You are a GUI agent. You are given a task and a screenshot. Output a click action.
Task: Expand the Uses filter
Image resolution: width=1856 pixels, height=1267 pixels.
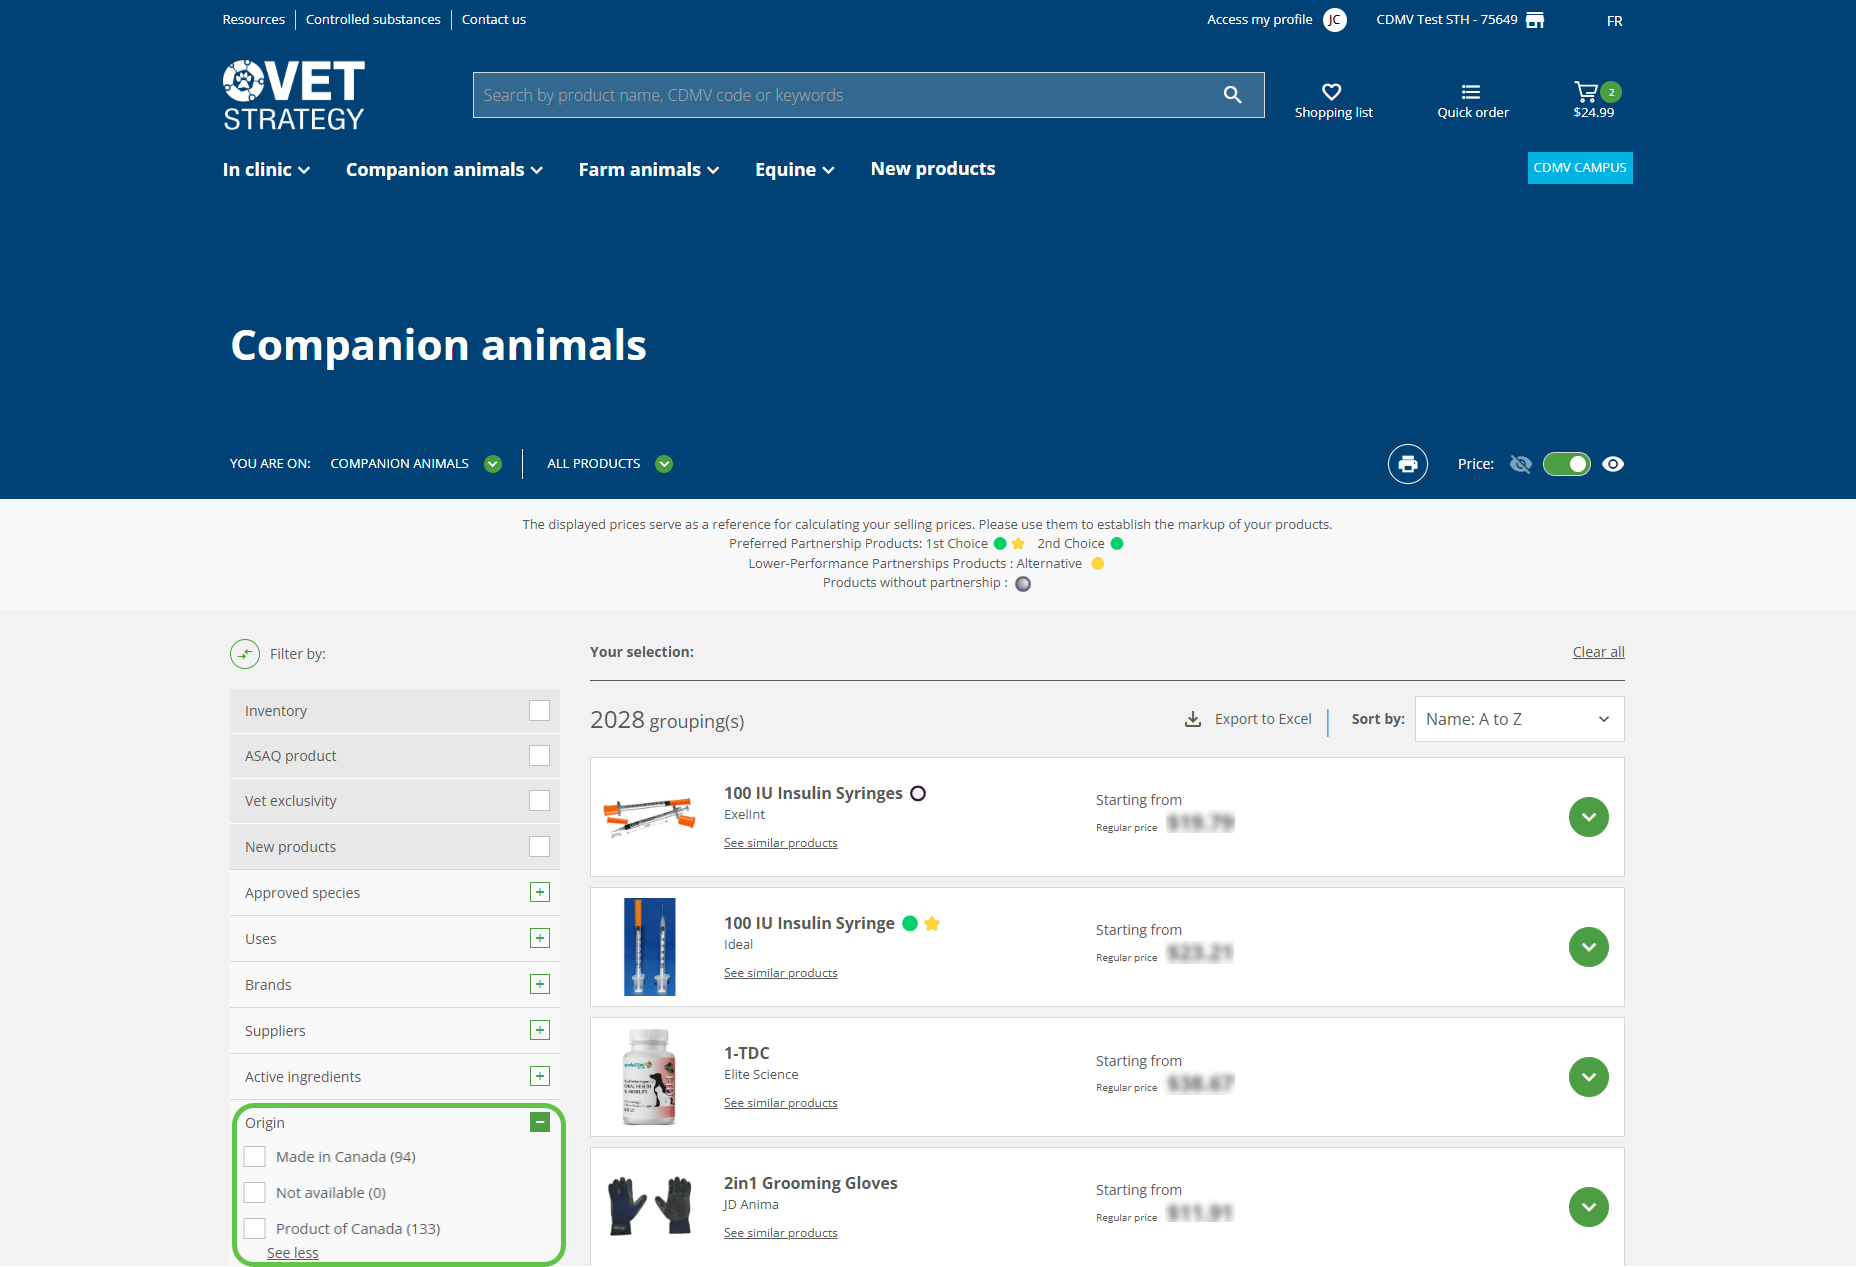pyautogui.click(x=539, y=939)
